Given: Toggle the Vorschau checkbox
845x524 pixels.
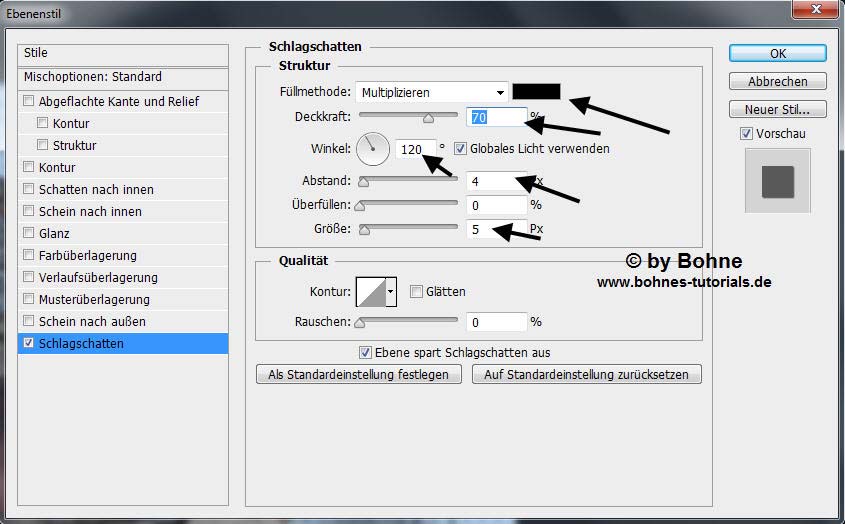Looking at the screenshot, I should tap(746, 133).
